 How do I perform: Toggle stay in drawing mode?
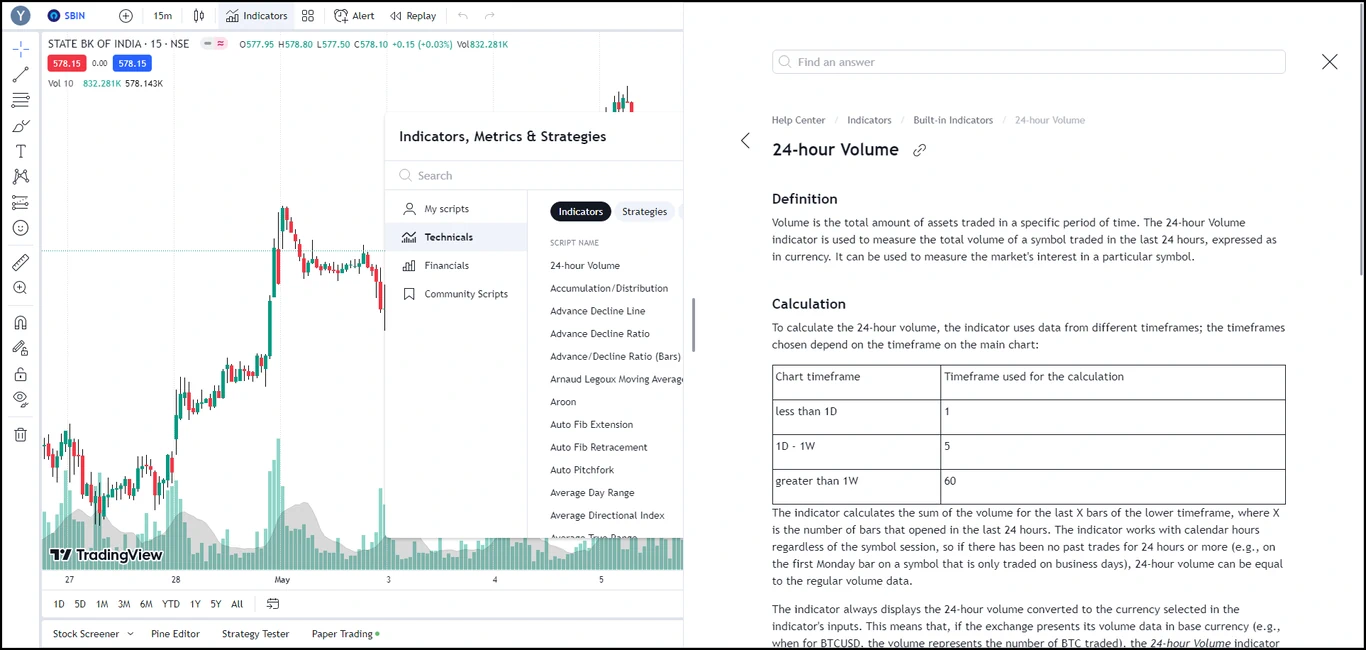[x=21, y=348]
